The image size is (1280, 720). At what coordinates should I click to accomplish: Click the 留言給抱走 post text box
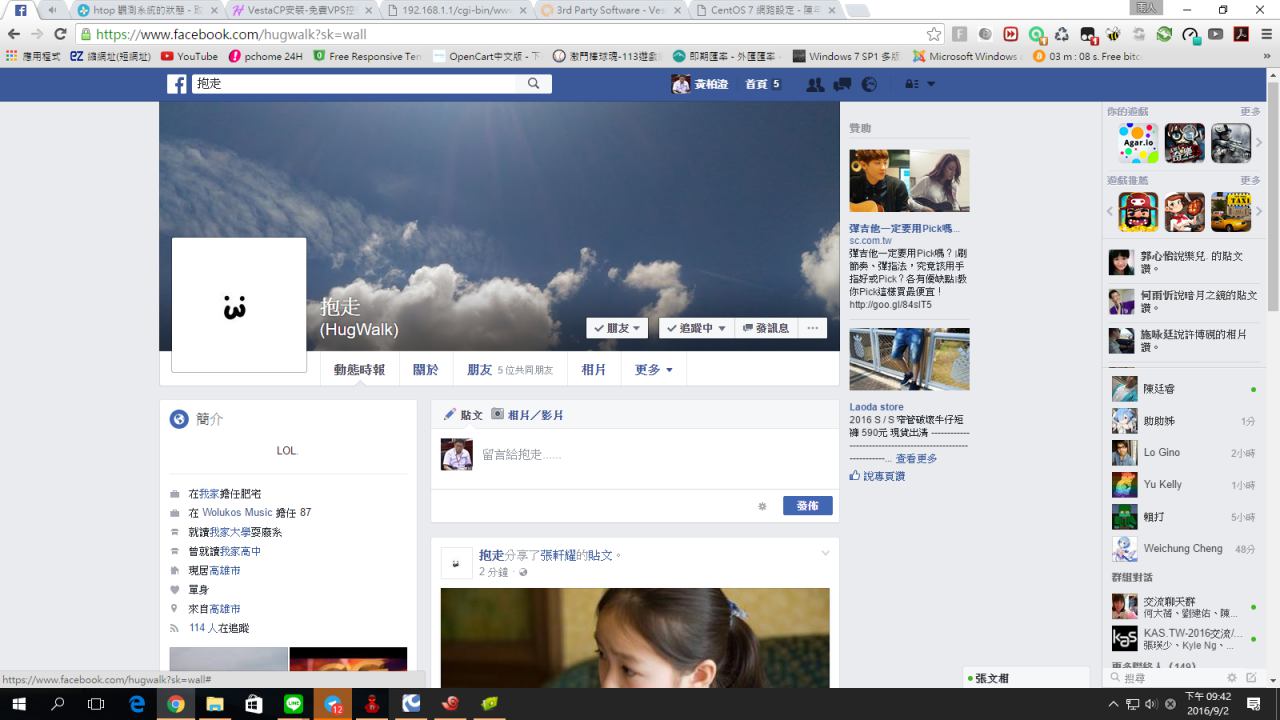pyautogui.click(x=655, y=454)
